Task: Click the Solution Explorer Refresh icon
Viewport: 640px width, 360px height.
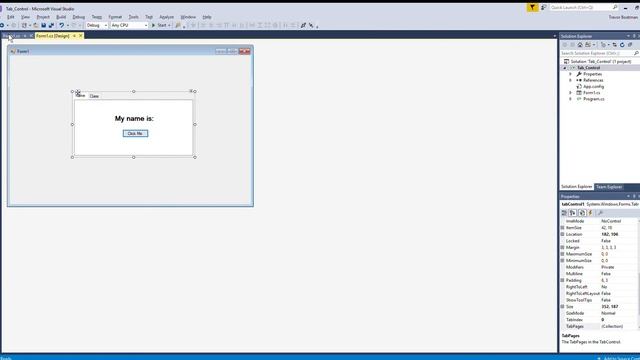Action: pos(622,45)
